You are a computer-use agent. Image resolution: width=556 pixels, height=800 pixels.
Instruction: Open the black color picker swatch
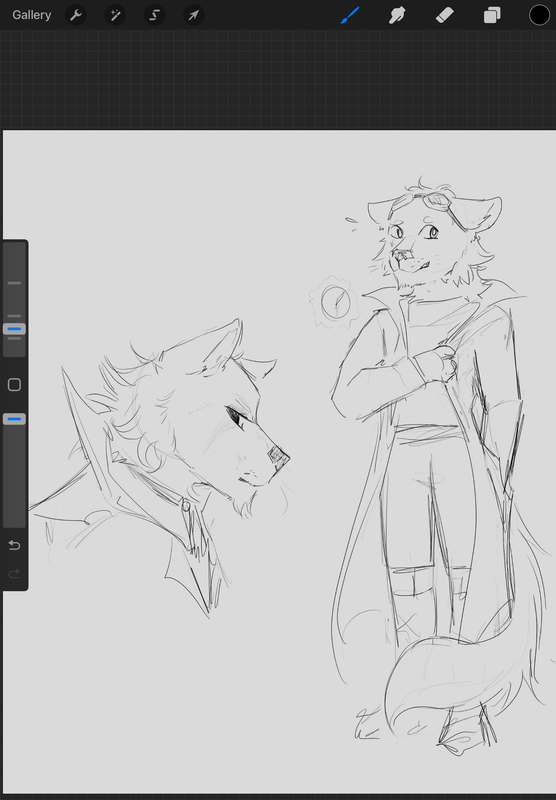click(539, 15)
